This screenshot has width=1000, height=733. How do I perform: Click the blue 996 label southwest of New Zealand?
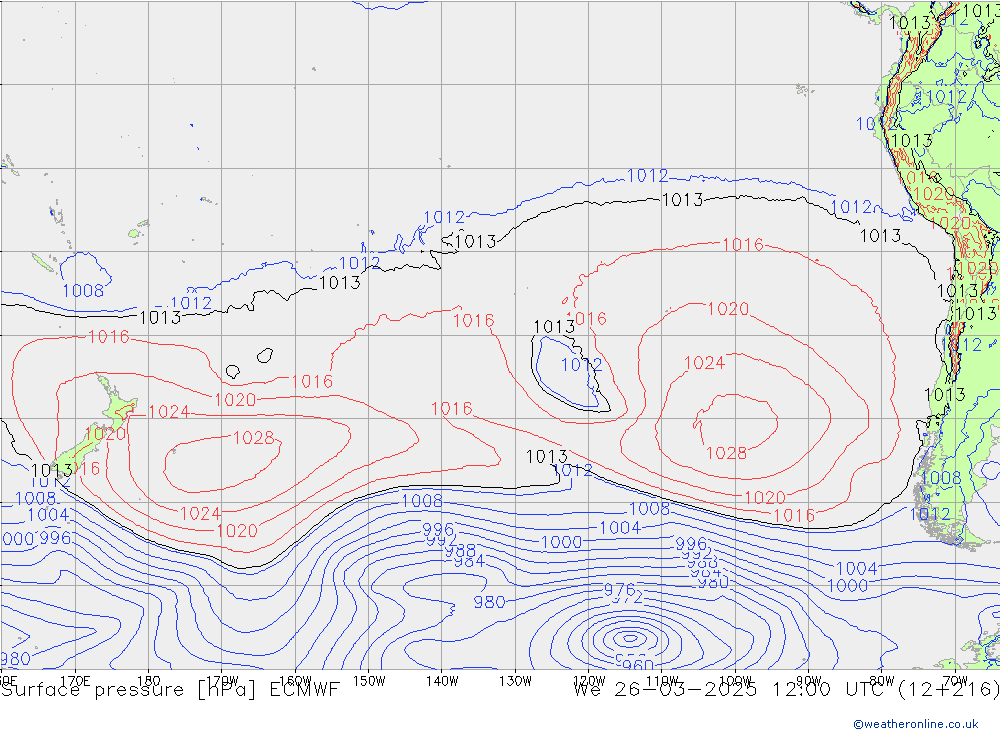[55, 538]
